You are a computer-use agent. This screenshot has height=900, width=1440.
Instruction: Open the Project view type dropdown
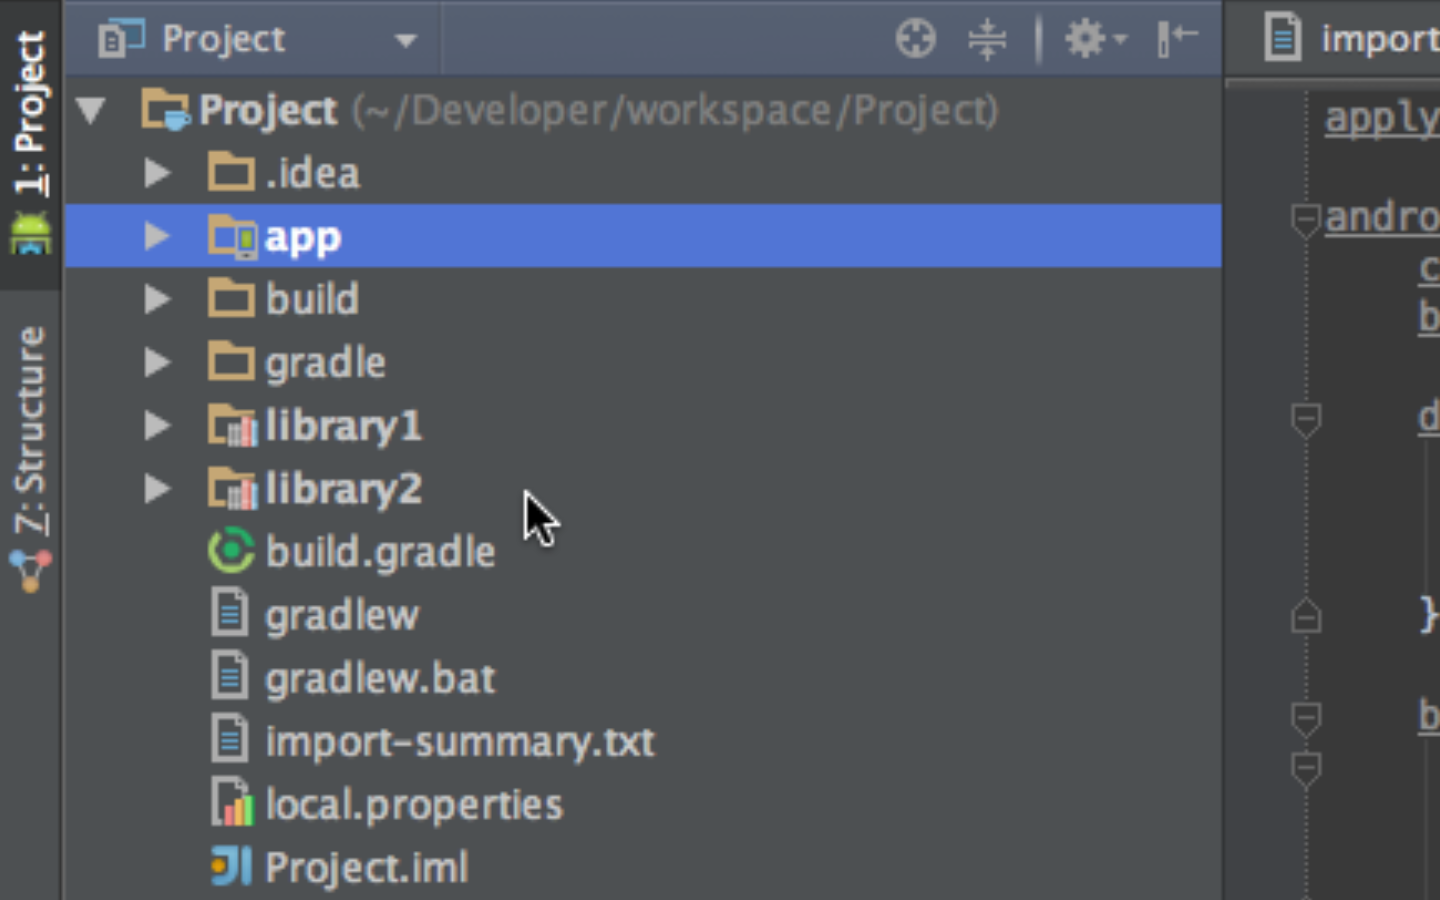coord(405,41)
